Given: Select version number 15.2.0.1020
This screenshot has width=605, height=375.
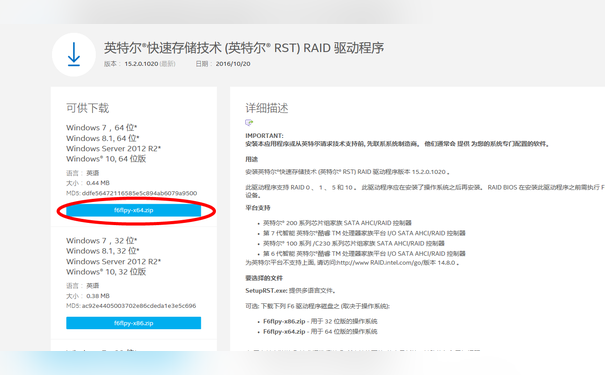Looking at the screenshot, I should pyautogui.click(x=141, y=64).
